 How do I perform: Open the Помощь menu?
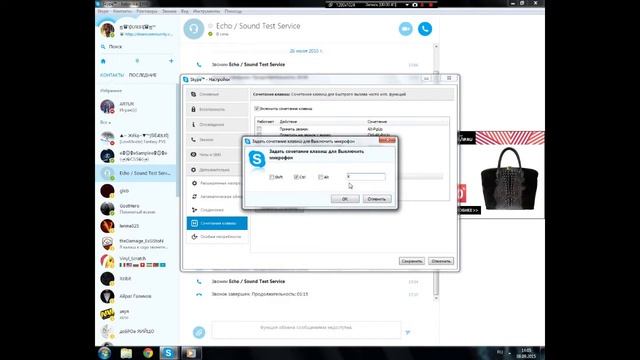[x=233, y=11]
